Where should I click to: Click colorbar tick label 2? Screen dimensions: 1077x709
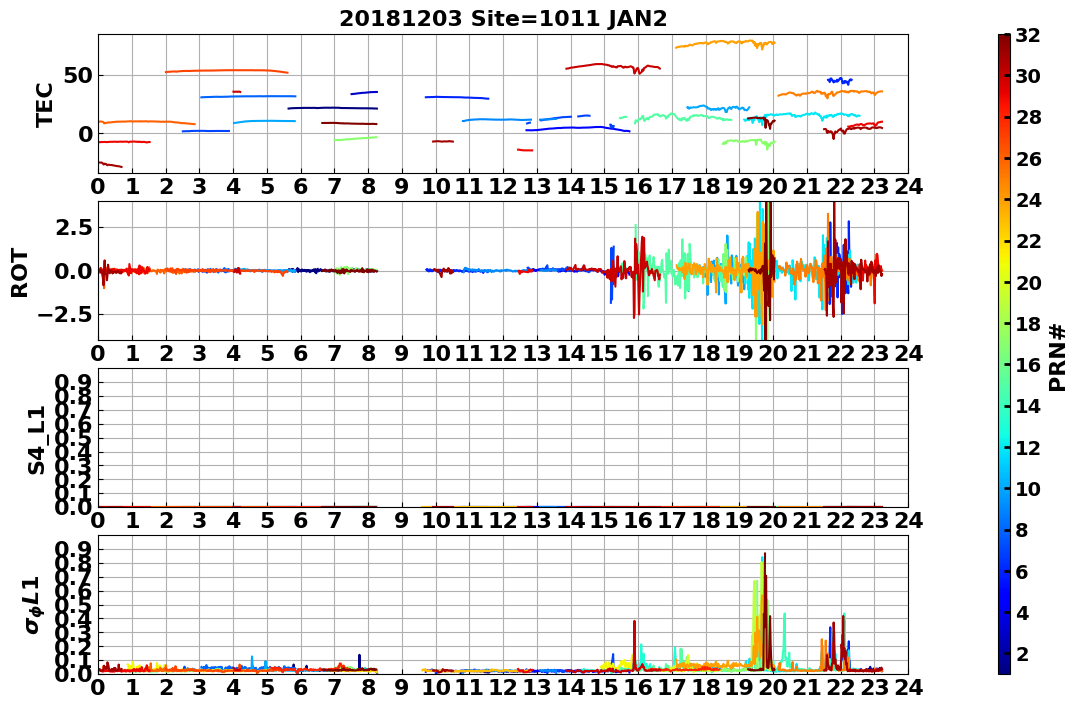(x=1022, y=653)
